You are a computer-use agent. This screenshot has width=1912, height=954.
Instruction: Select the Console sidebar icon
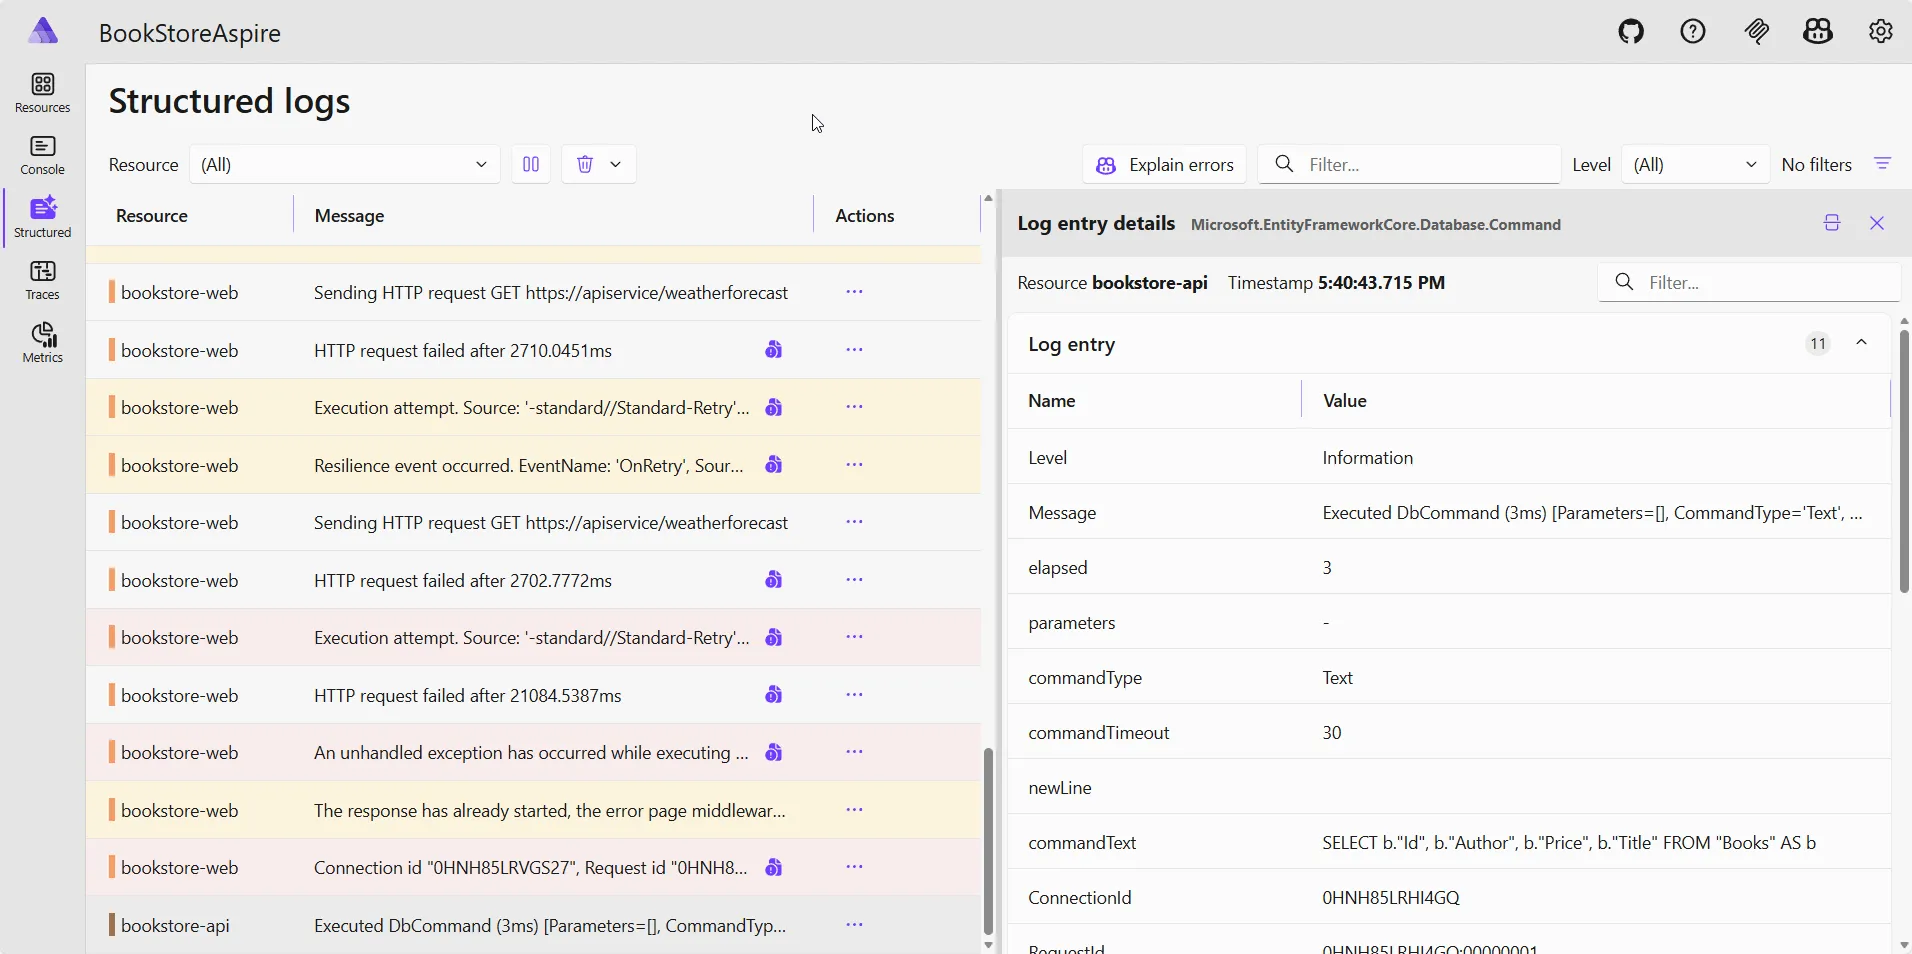point(43,155)
